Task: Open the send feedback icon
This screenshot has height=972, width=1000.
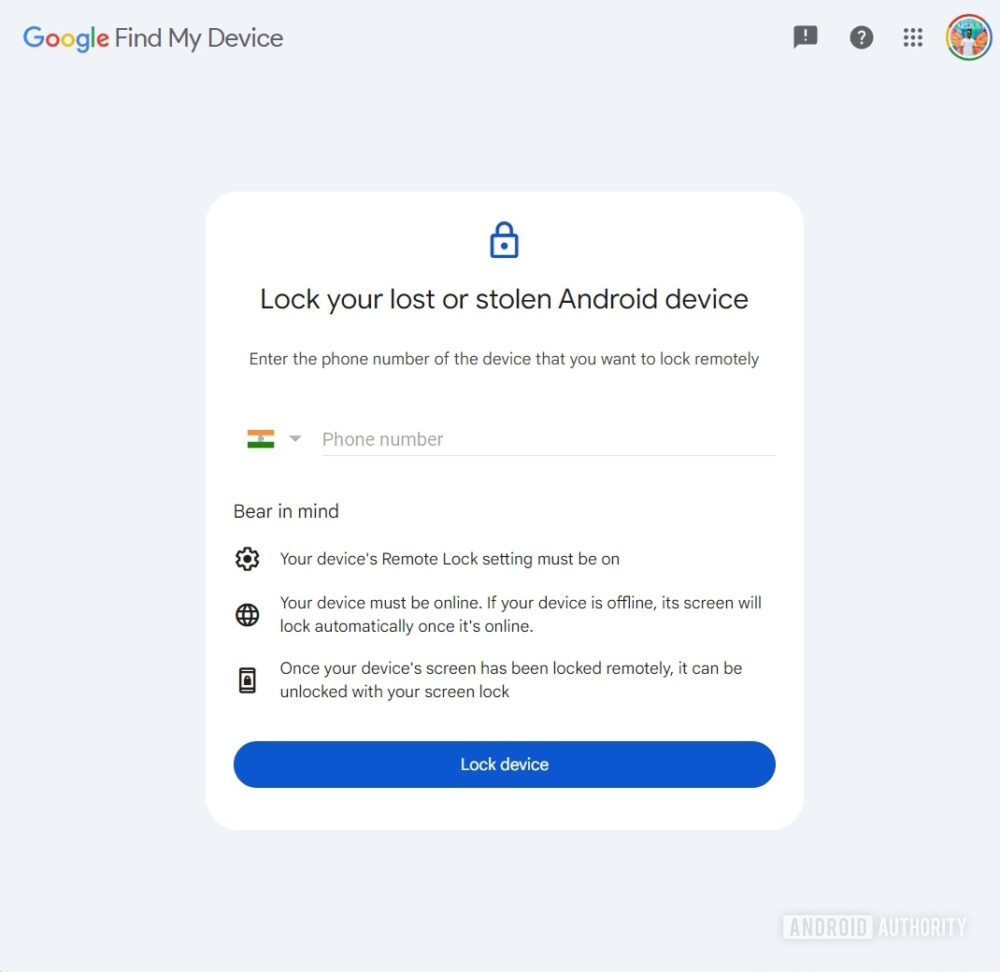Action: (x=805, y=37)
